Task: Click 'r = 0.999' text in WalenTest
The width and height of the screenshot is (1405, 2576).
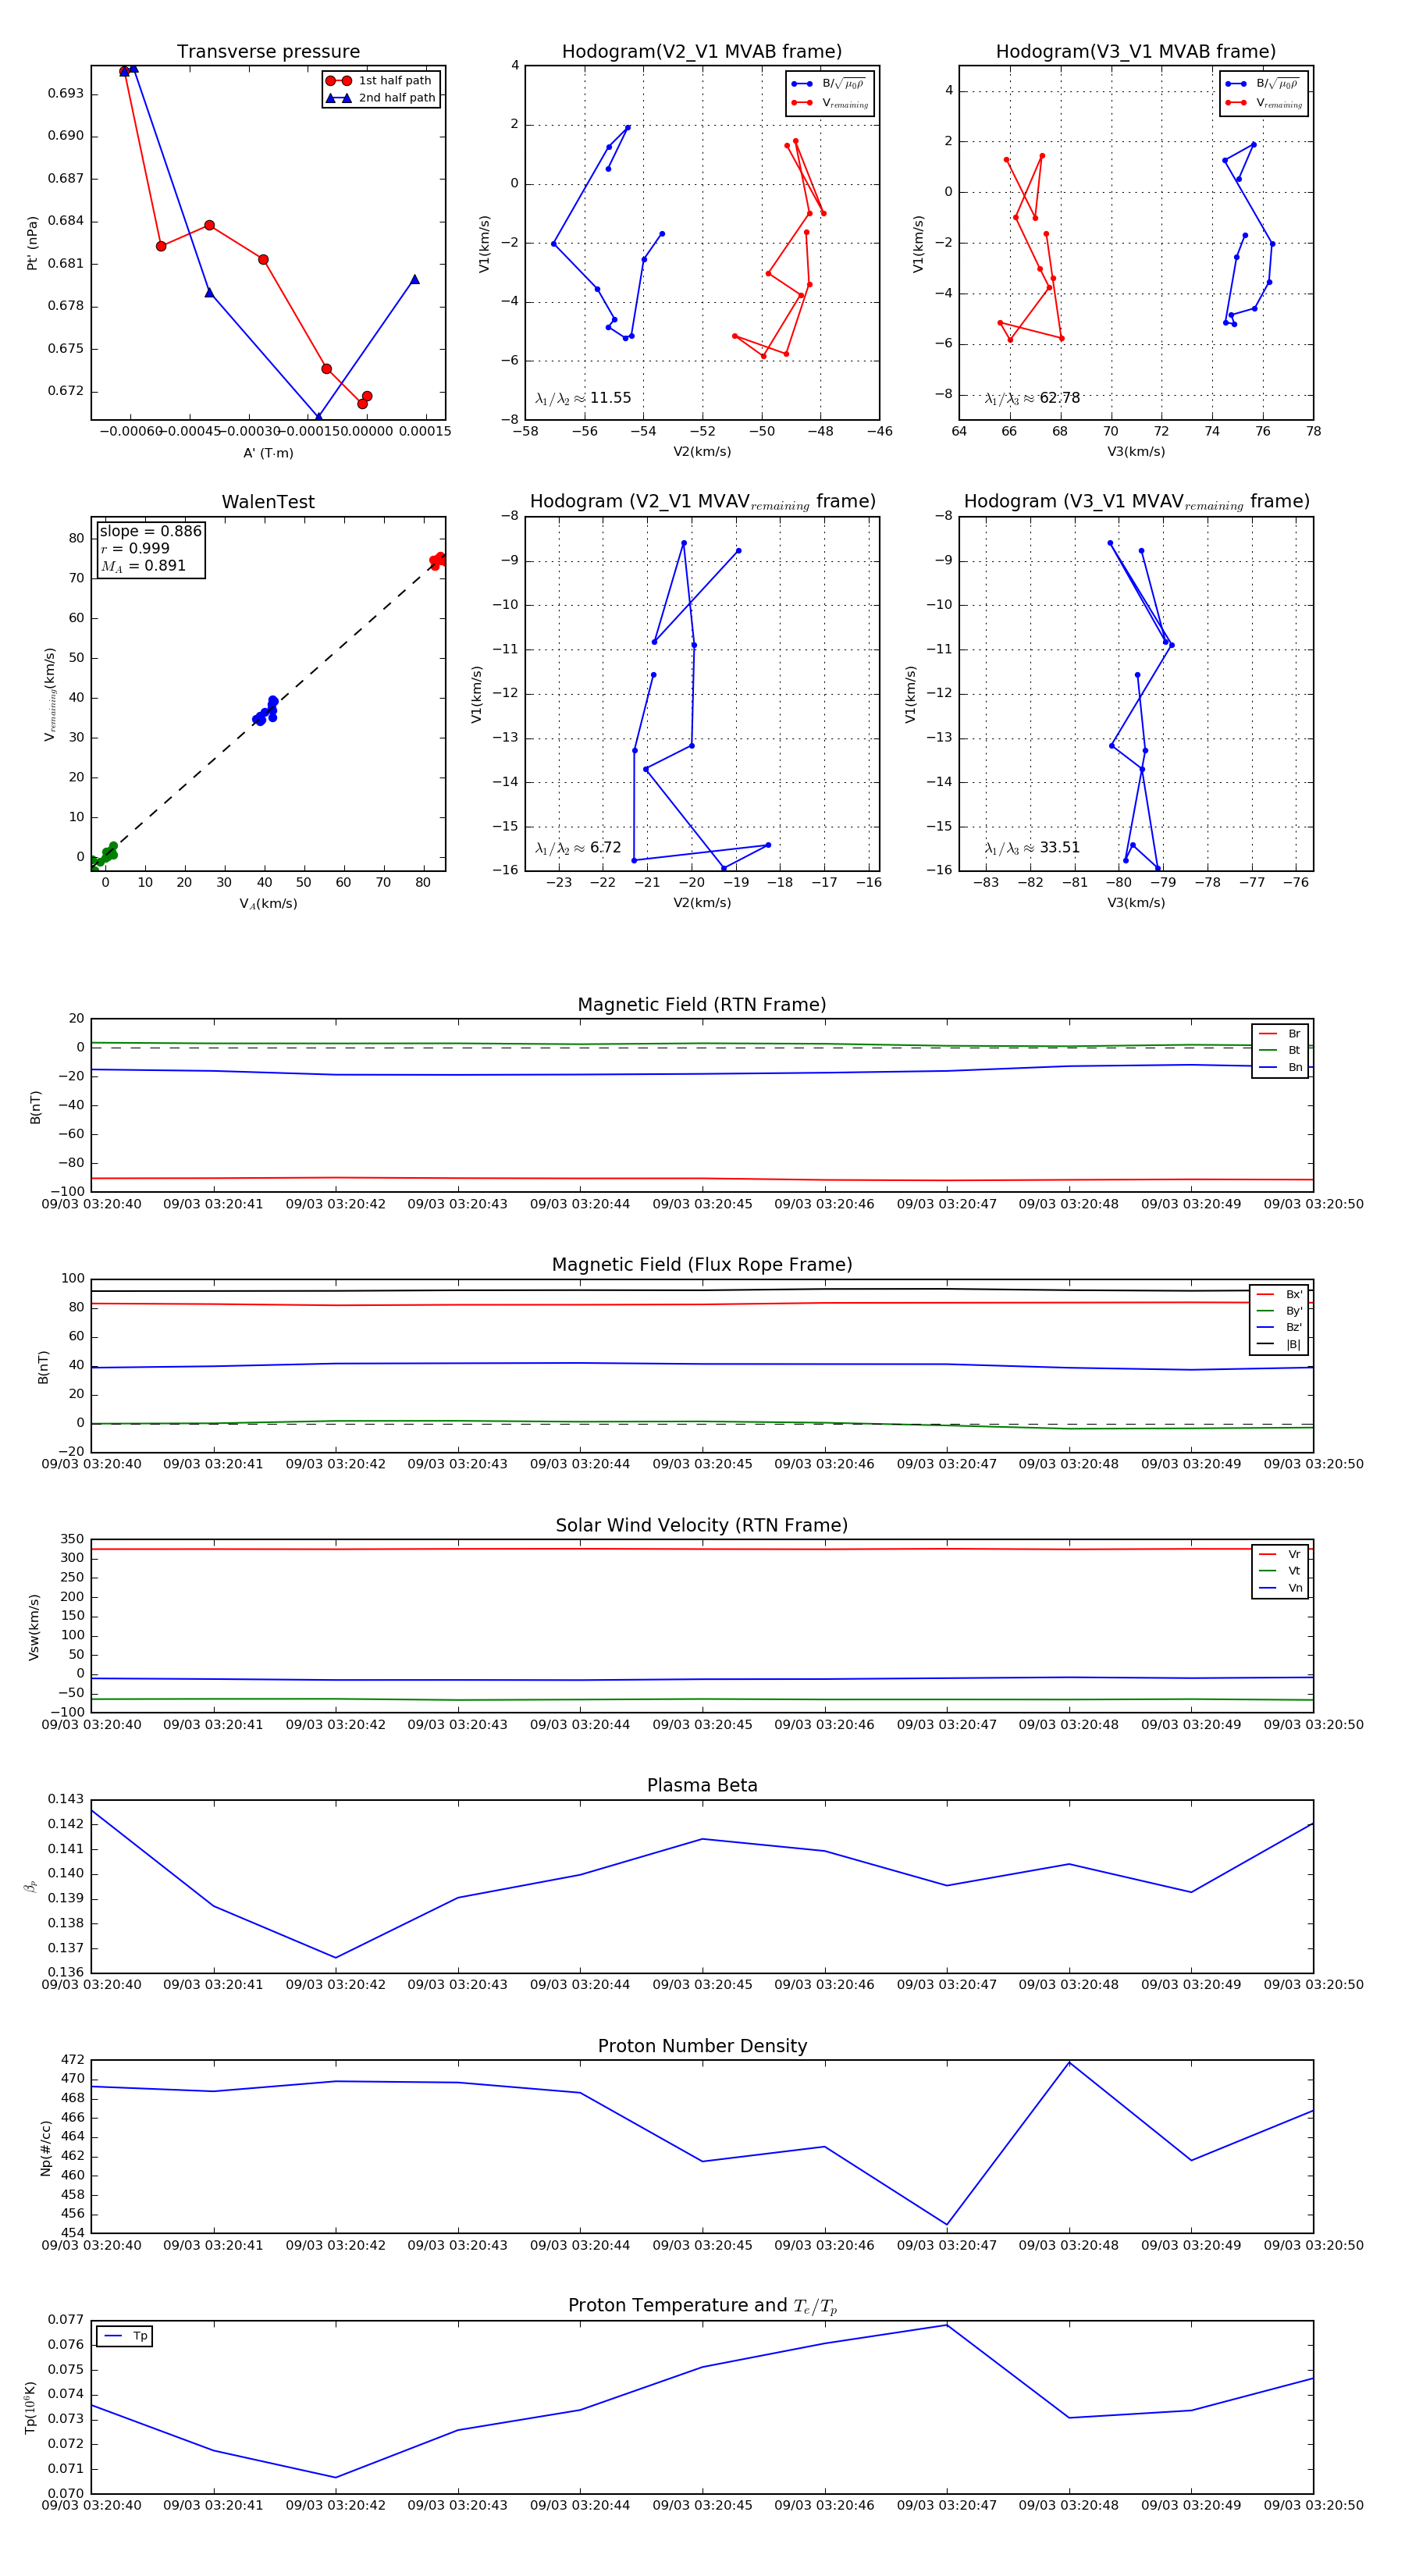Action: [x=135, y=548]
